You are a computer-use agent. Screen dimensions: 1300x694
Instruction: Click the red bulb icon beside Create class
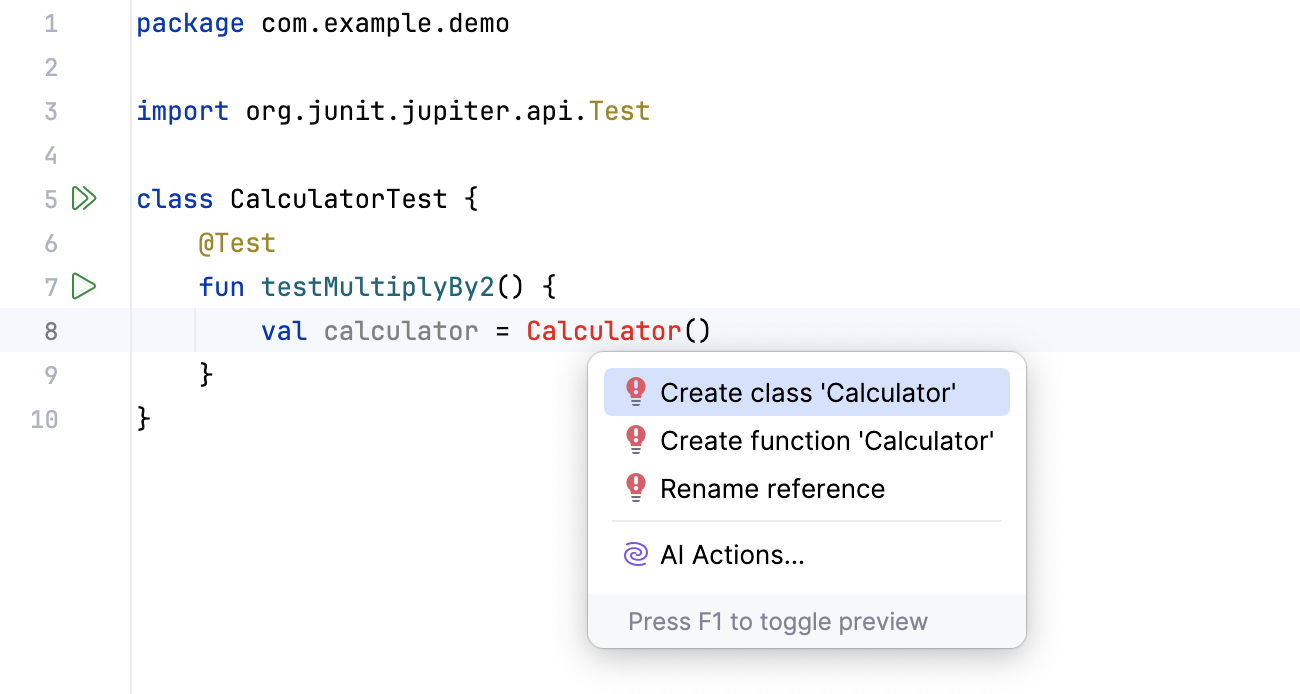tap(635, 393)
